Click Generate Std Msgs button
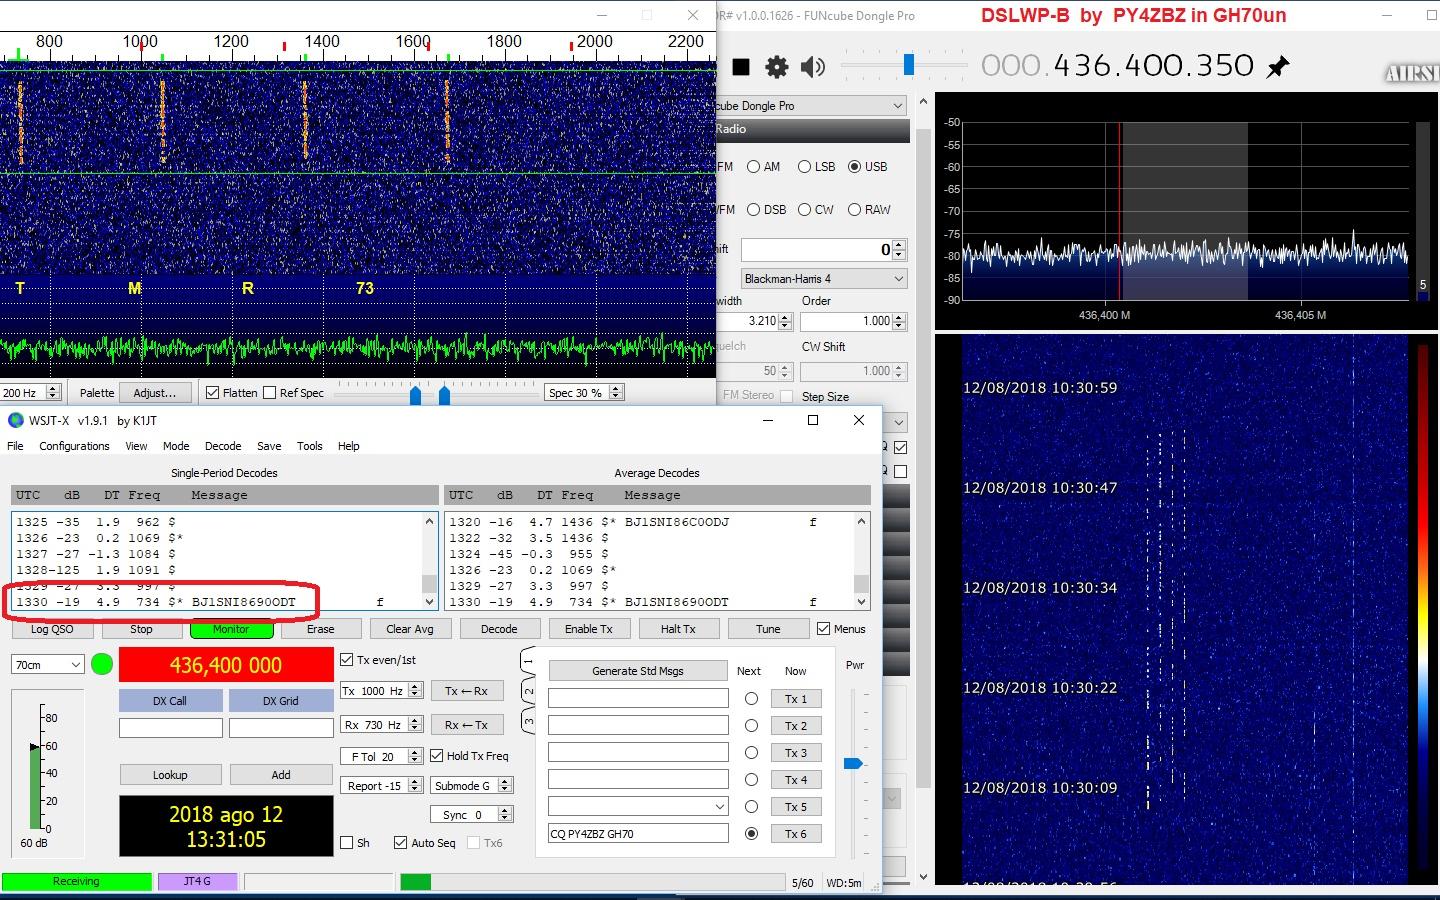Screen dimensions: 1440x900 pyautogui.click(x=638, y=671)
